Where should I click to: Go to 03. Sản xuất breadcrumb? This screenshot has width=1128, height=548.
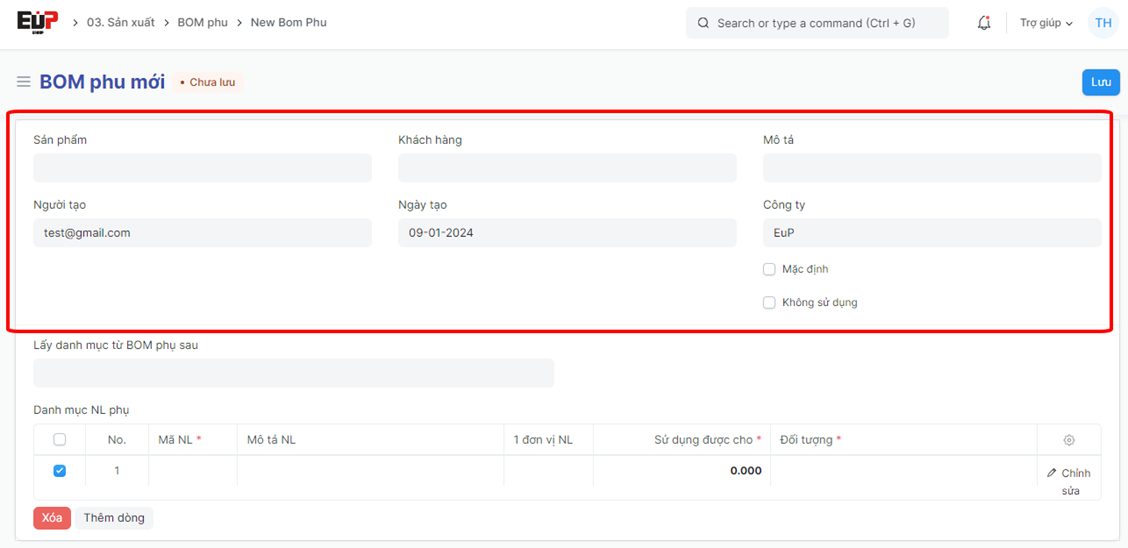click(121, 22)
